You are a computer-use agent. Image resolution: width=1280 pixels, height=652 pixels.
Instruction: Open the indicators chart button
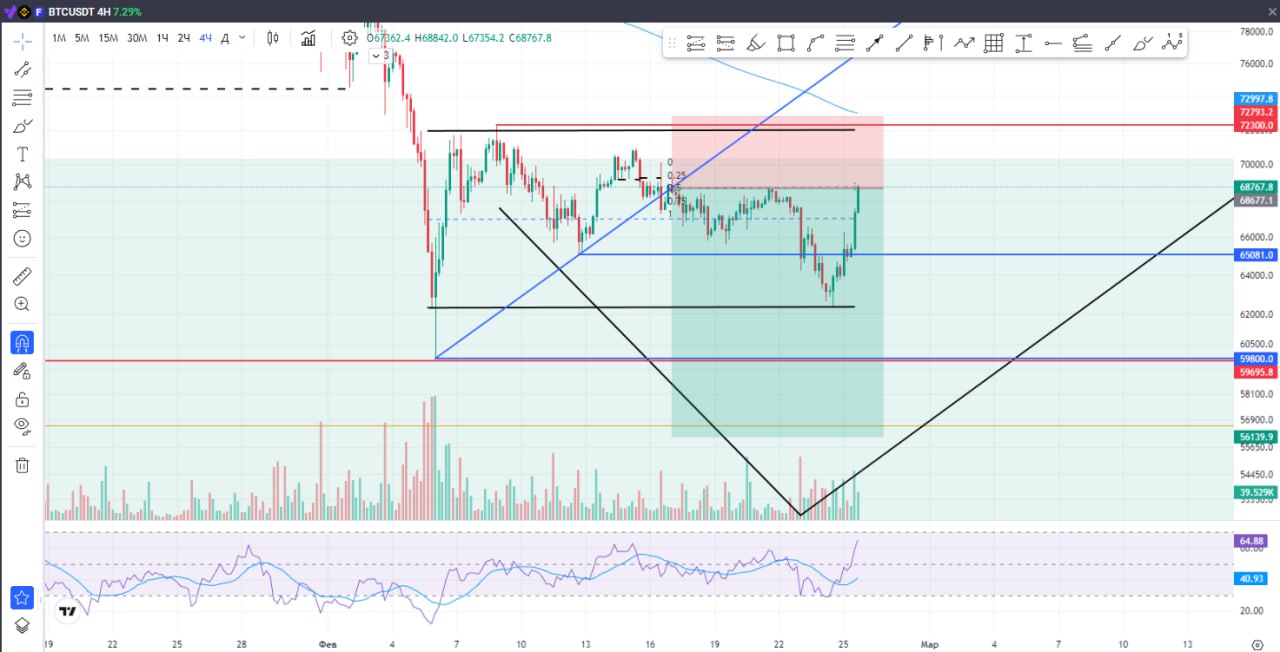coord(309,38)
